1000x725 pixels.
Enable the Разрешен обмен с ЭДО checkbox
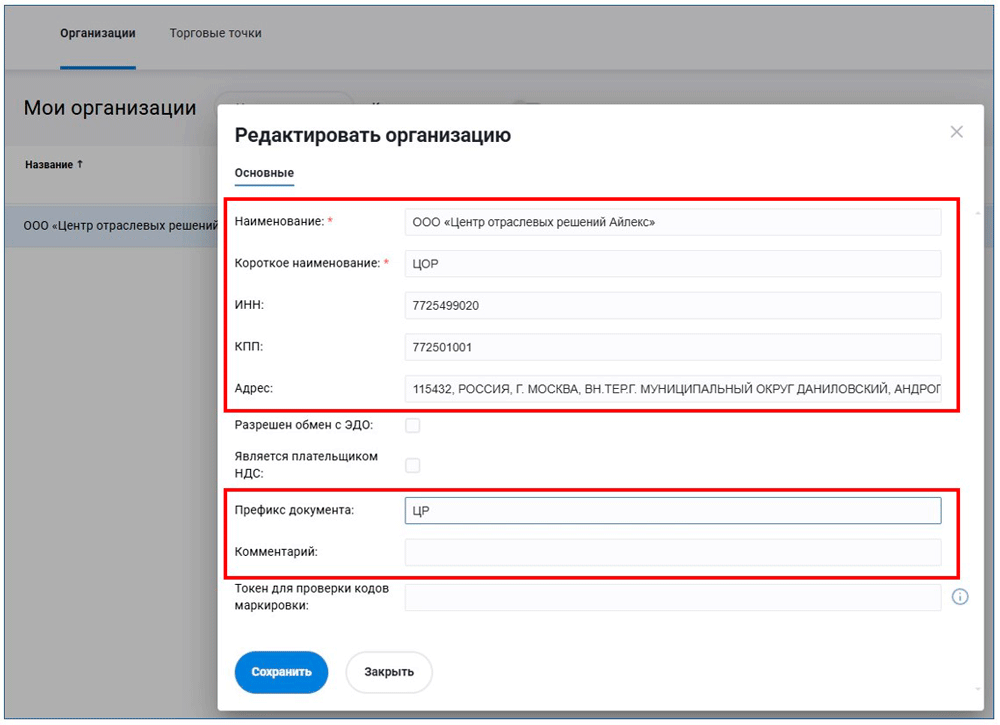[x=412, y=426]
